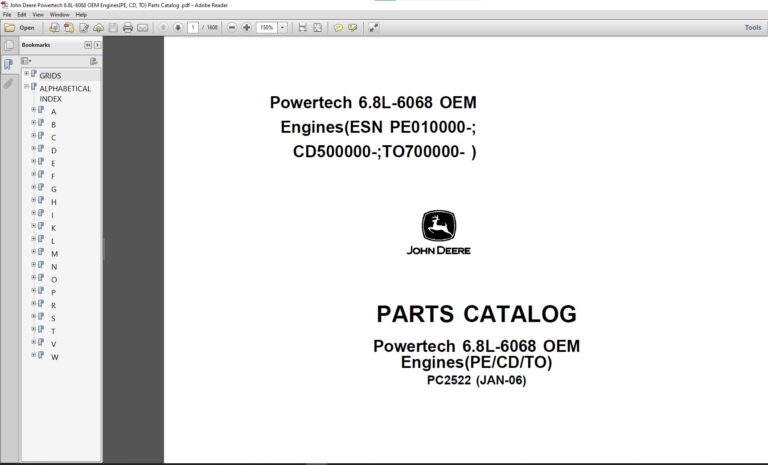The height and width of the screenshot is (465, 768).
Task: Select bookmark S
Action: pyautogui.click(x=53, y=318)
